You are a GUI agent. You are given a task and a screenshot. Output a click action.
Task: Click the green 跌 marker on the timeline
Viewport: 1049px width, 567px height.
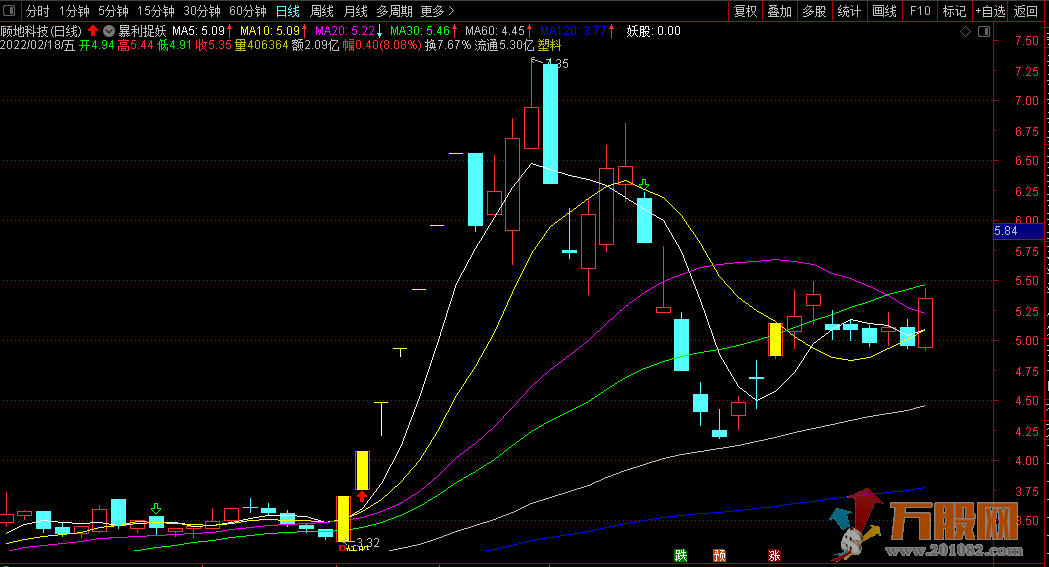[681, 556]
